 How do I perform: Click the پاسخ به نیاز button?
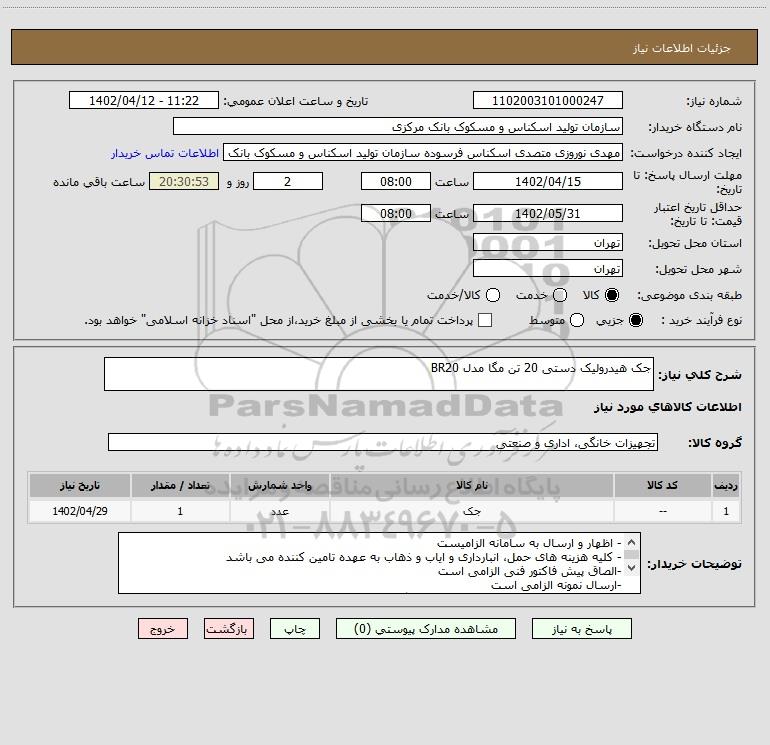[581, 629]
